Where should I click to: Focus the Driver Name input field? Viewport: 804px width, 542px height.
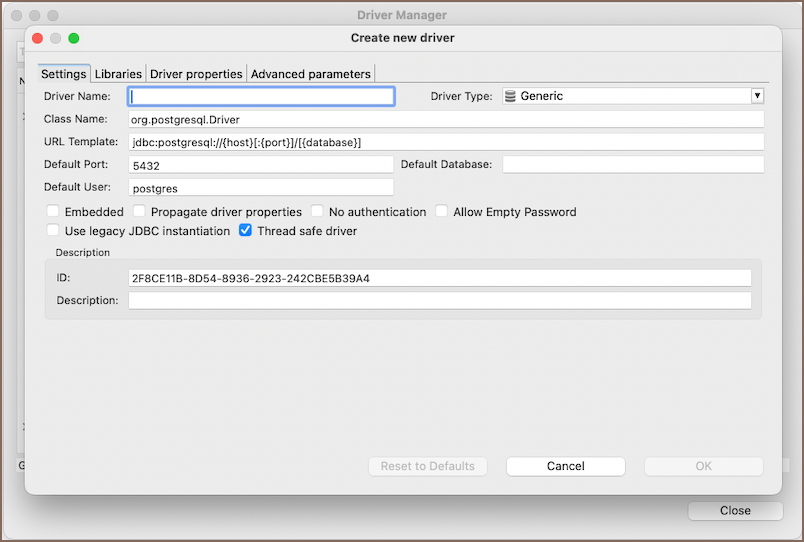(x=262, y=96)
